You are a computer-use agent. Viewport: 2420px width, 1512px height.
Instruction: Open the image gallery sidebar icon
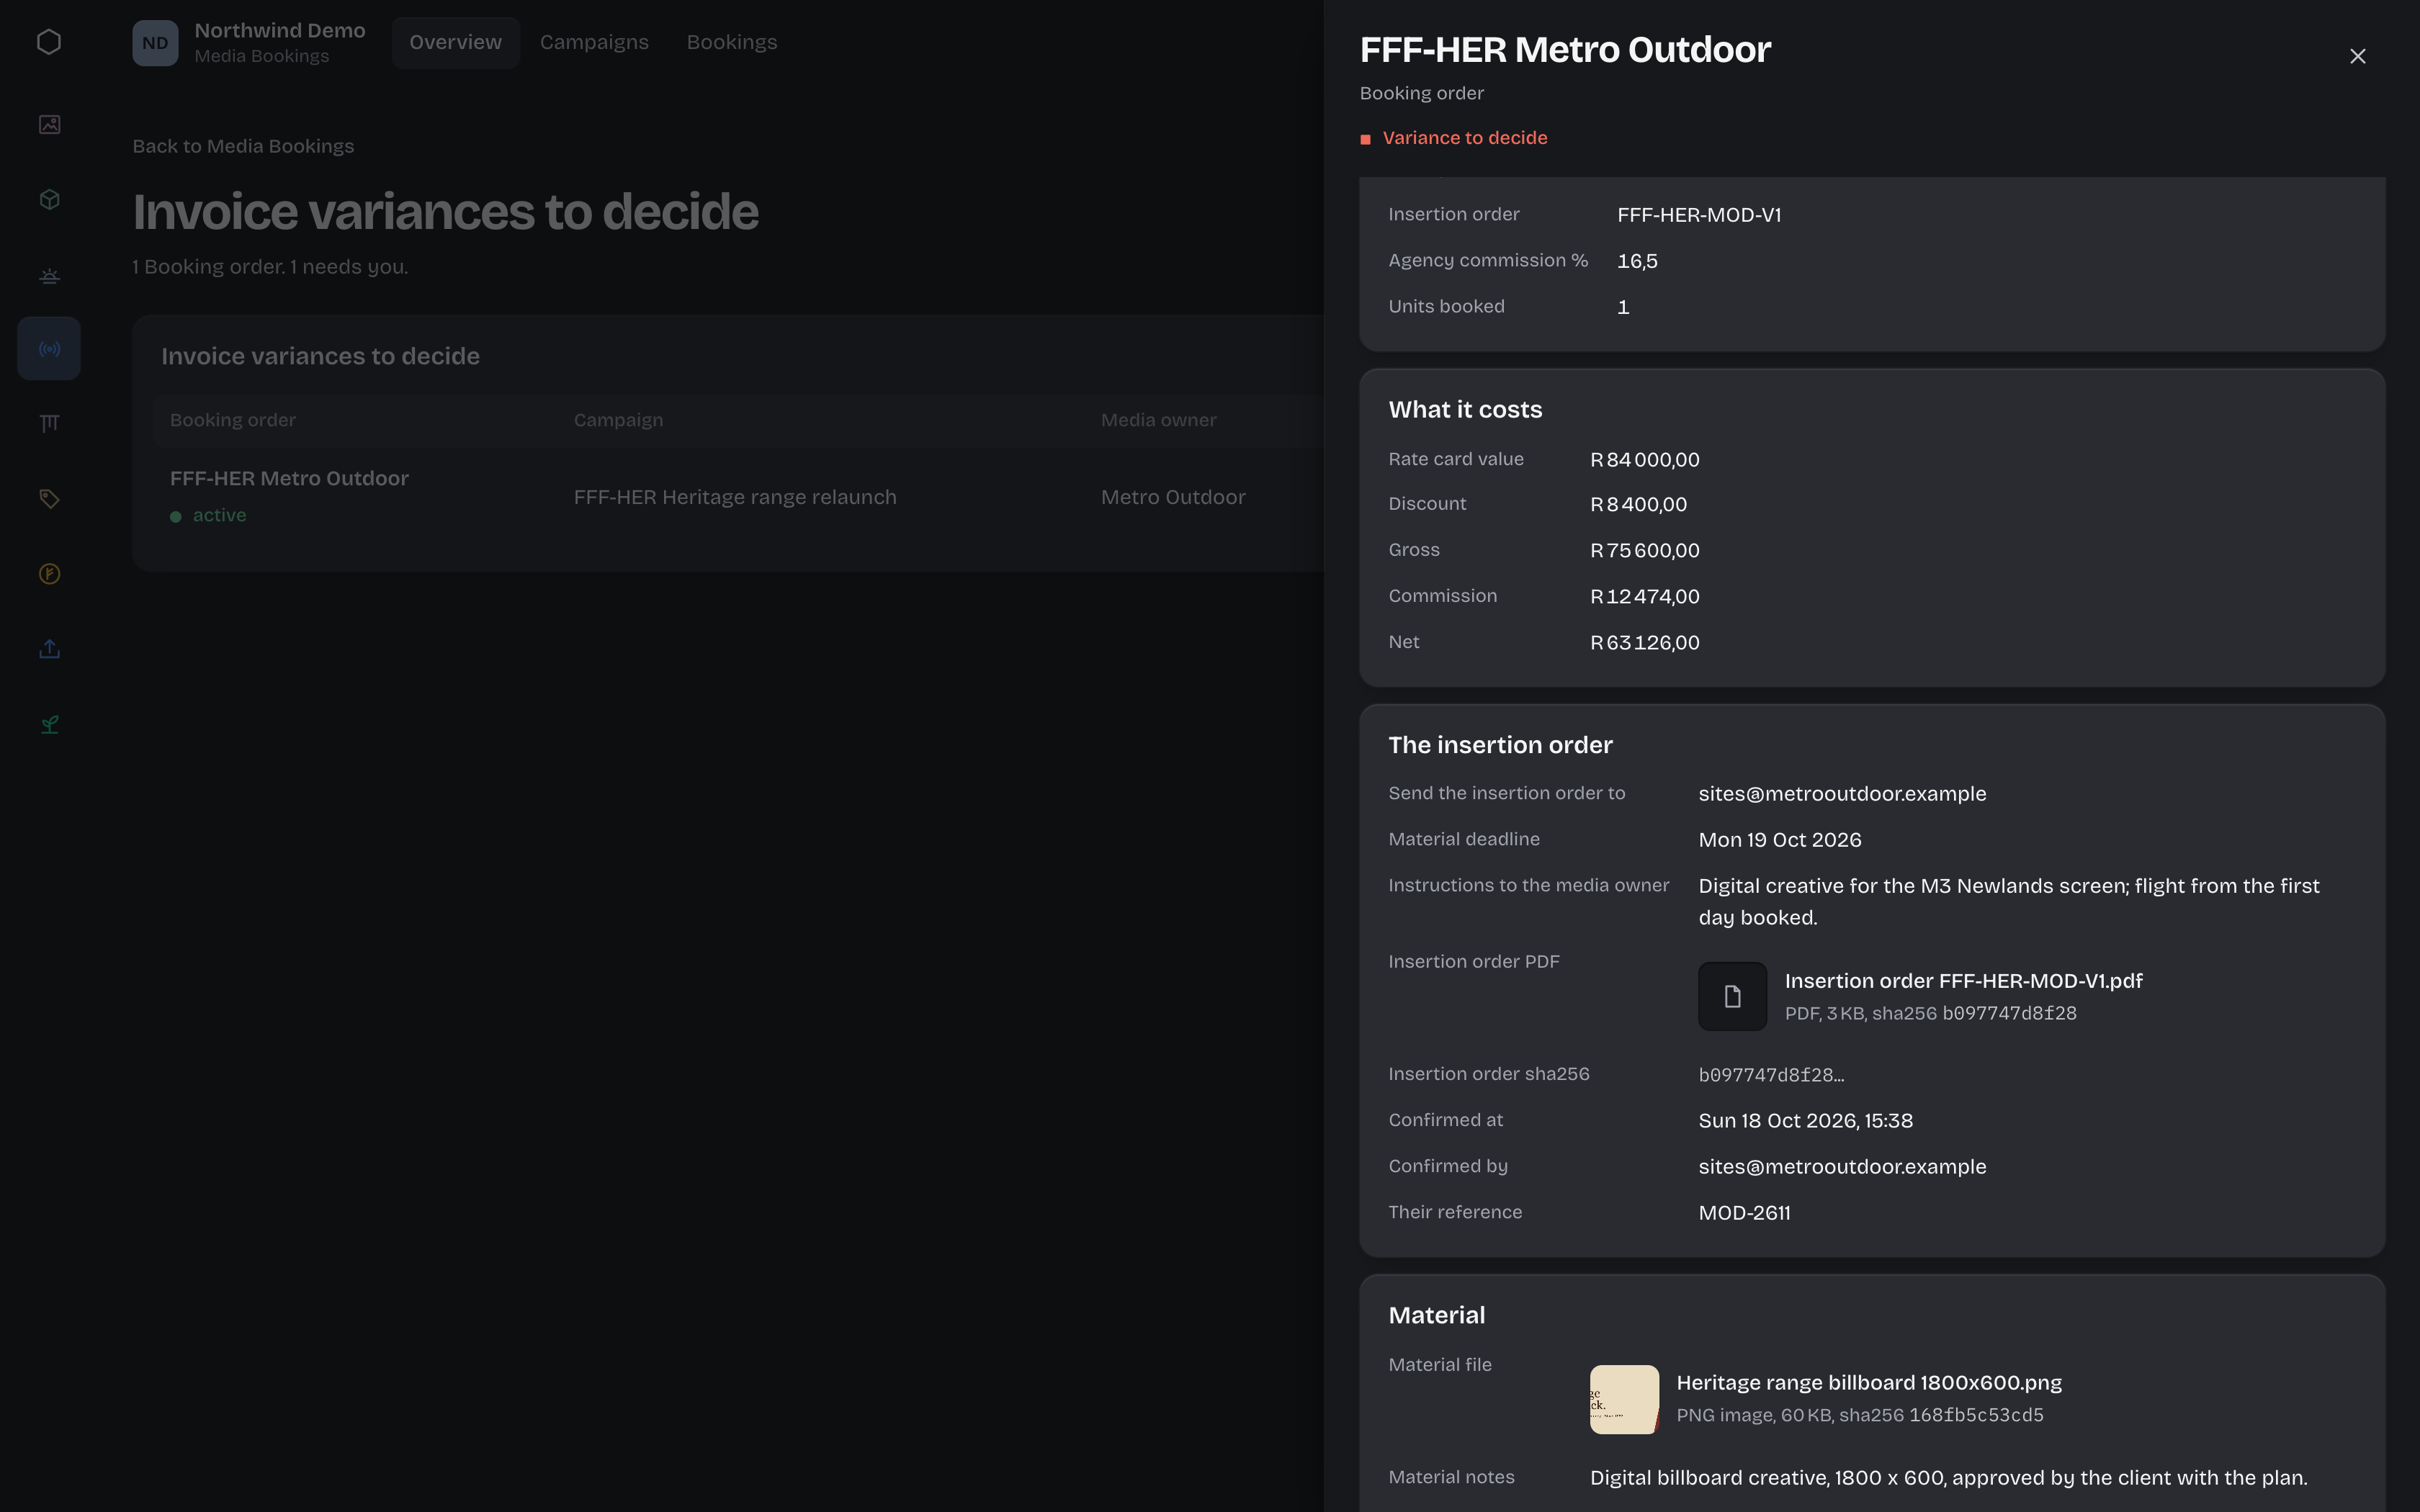[x=49, y=124]
